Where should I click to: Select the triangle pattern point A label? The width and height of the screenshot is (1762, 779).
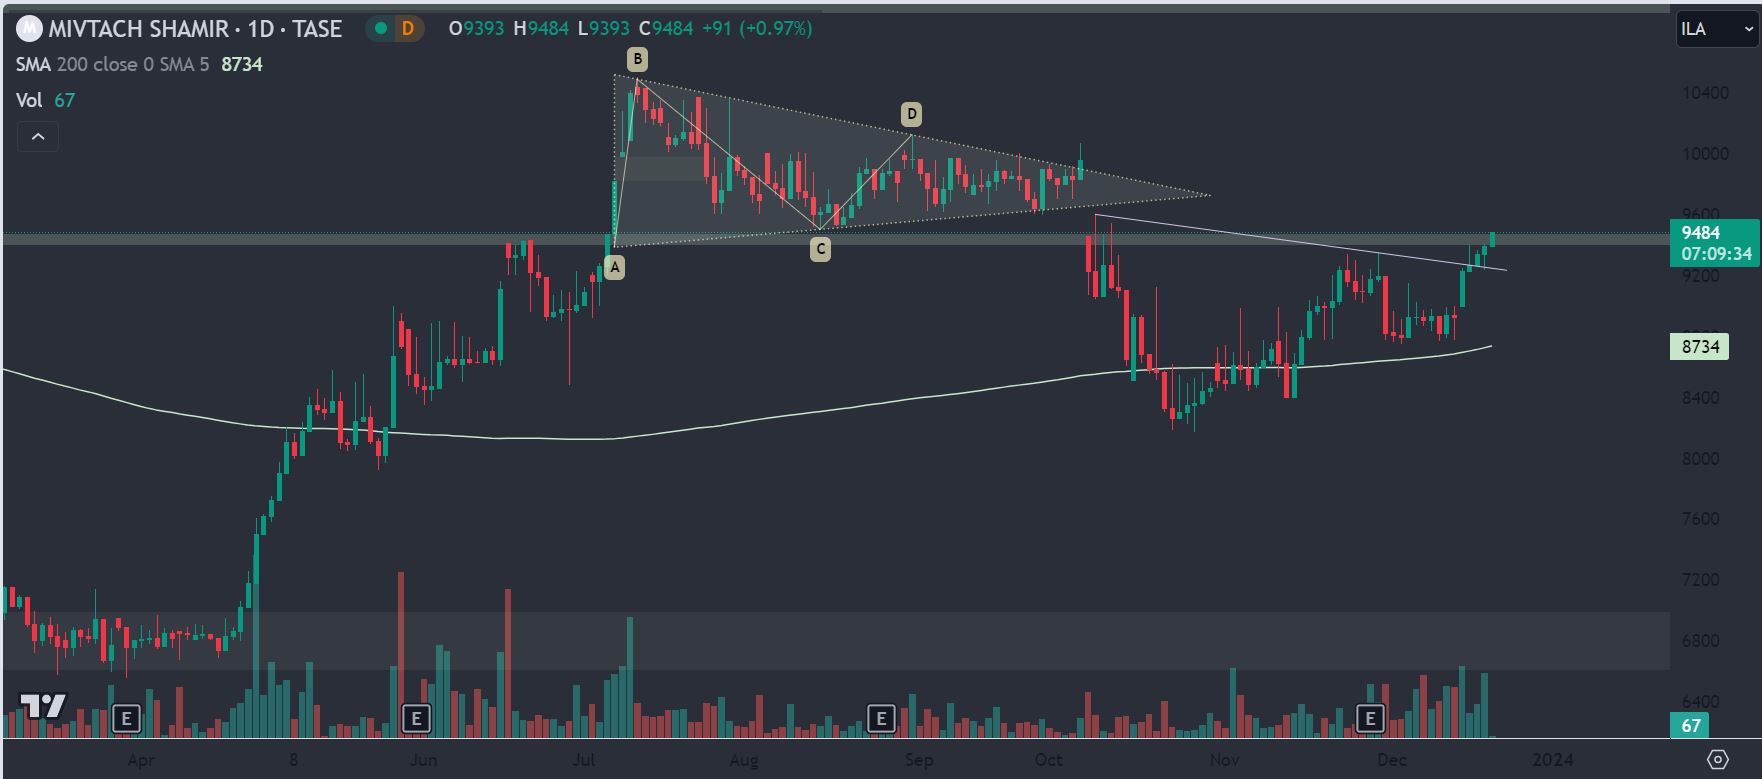point(614,267)
